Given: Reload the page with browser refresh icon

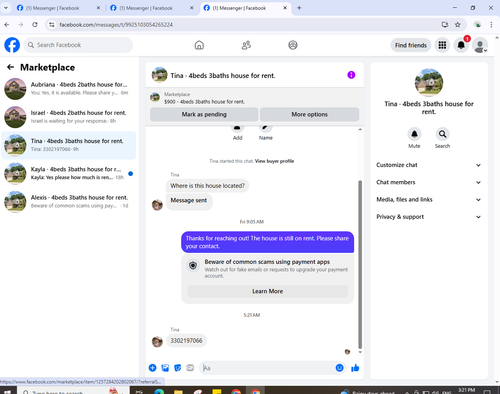Looking at the screenshot, I should (35, 24).
